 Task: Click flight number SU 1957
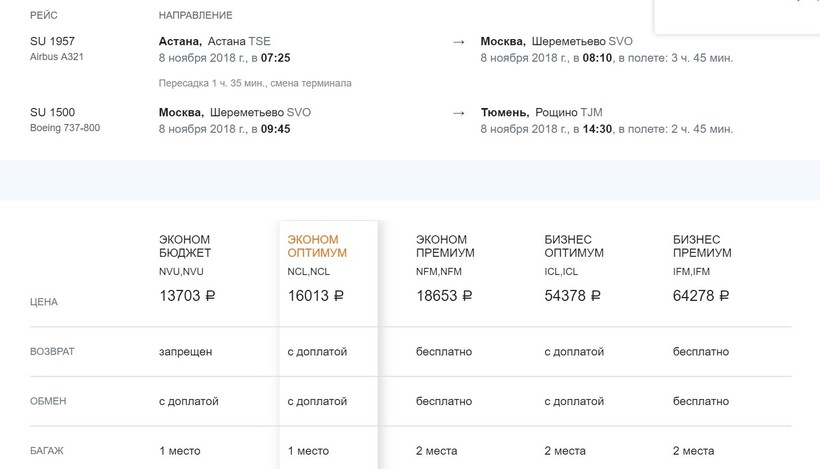(x=53, y=42)
